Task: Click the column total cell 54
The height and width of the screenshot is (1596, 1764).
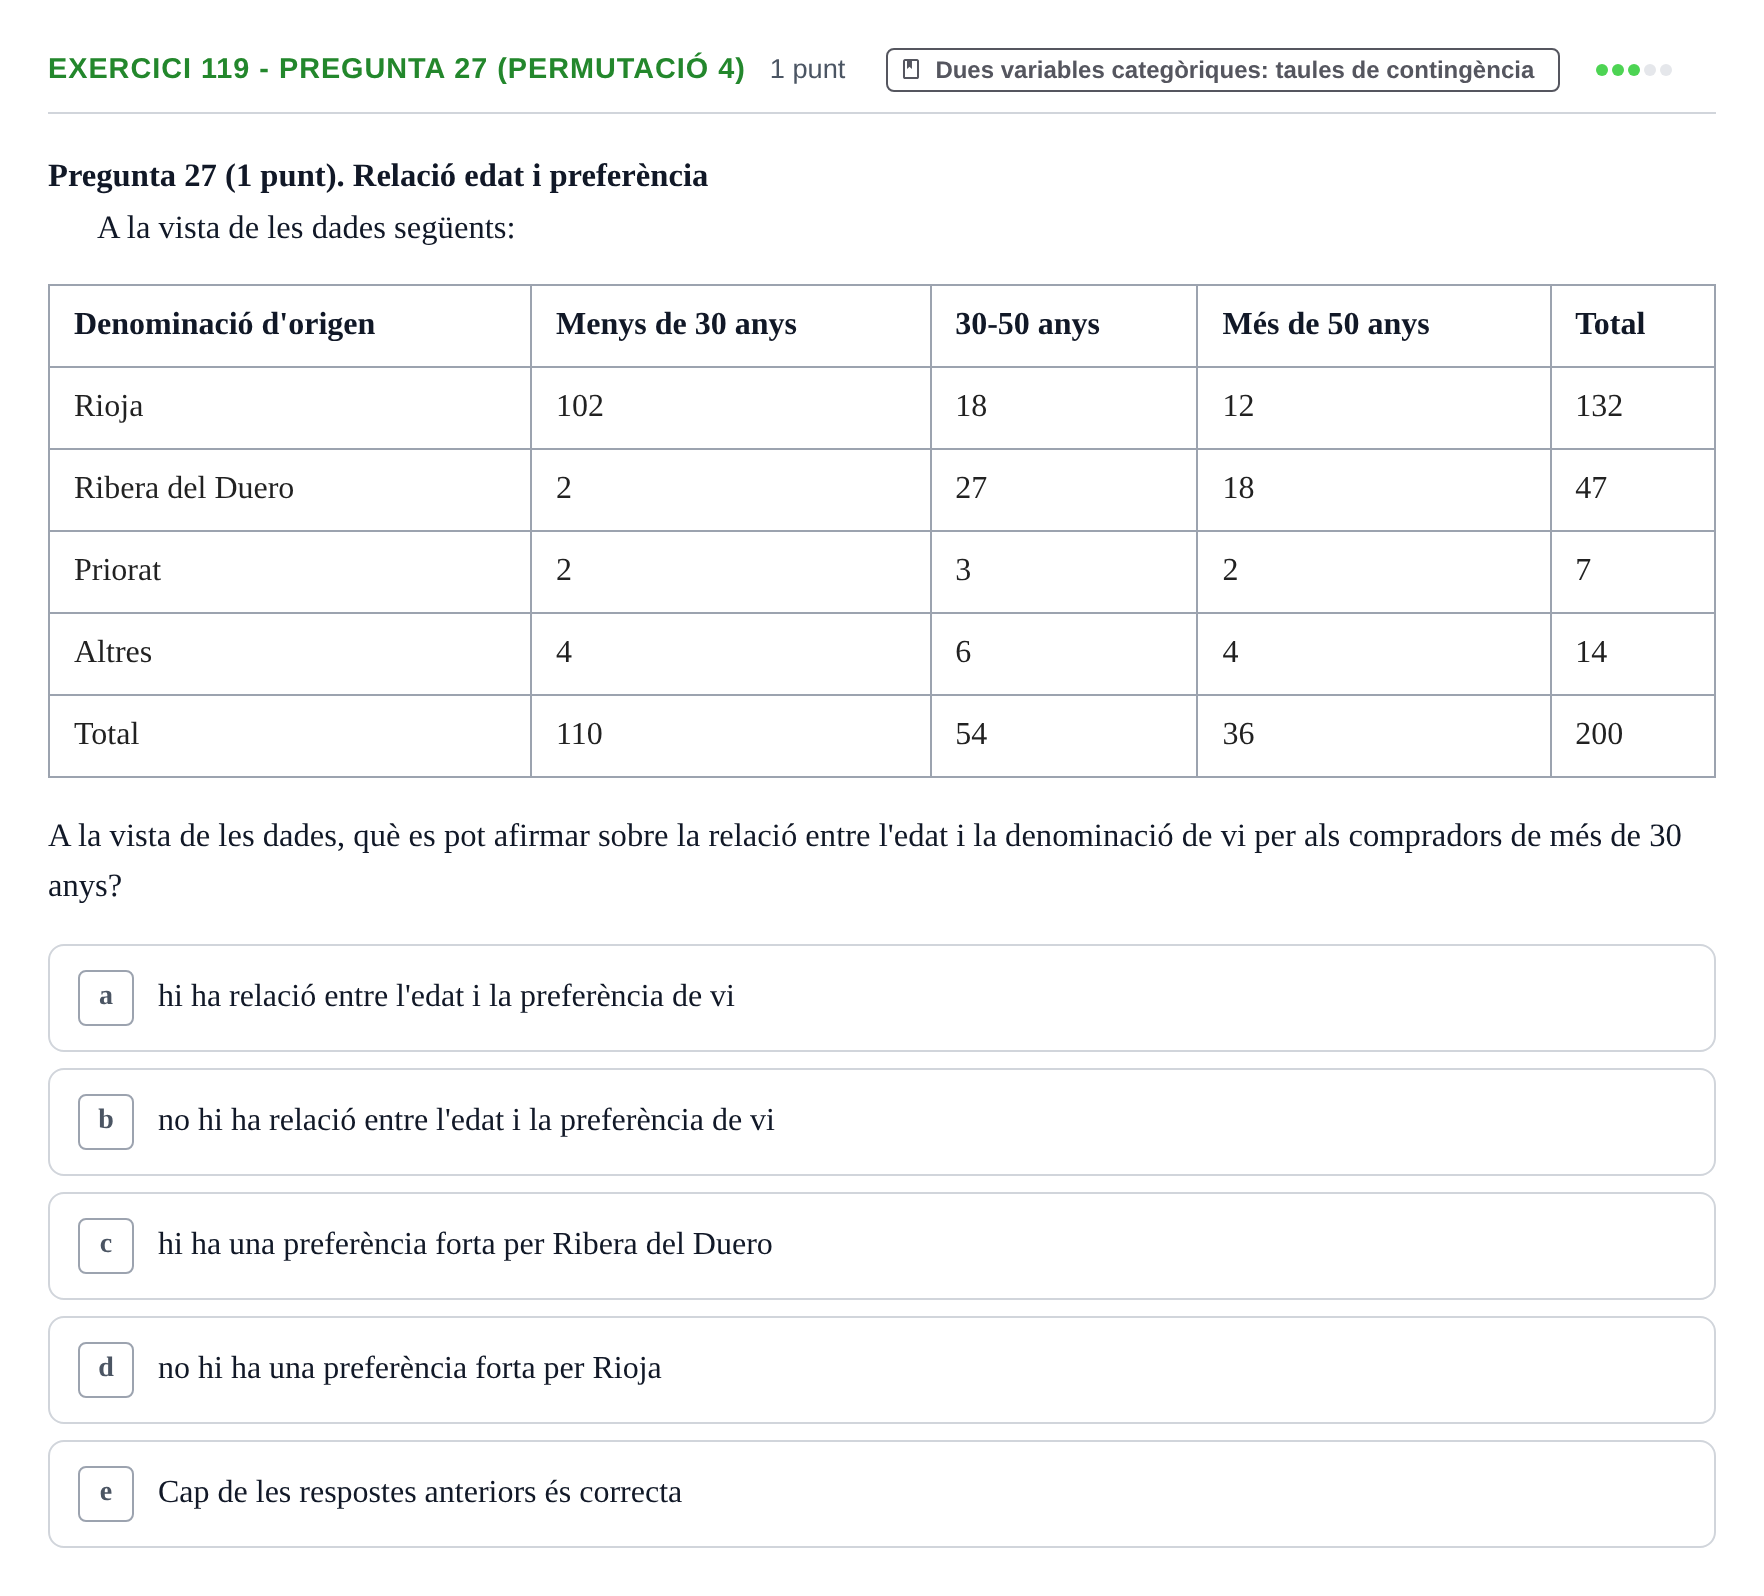Action: [x=1064, y=736]
